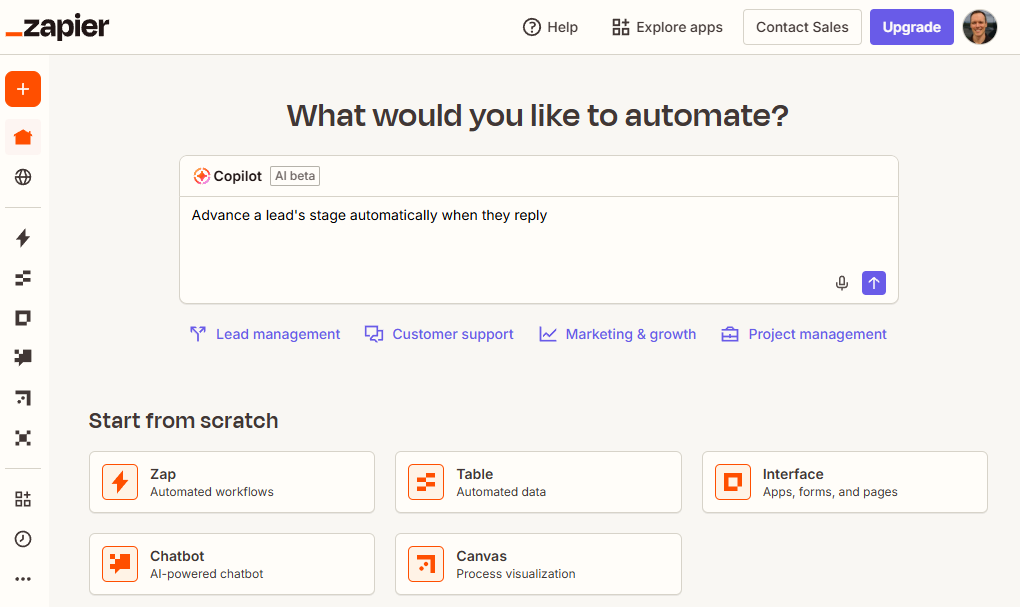The image size is (1020, 607).
Task: Open the Apps grid icon in sidebar
Action: coord(23,499)
